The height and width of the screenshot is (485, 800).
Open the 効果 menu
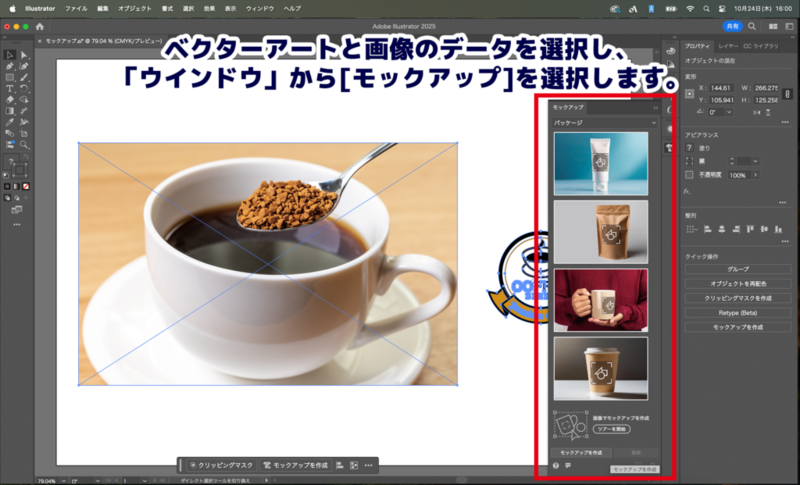coord(209,9)
